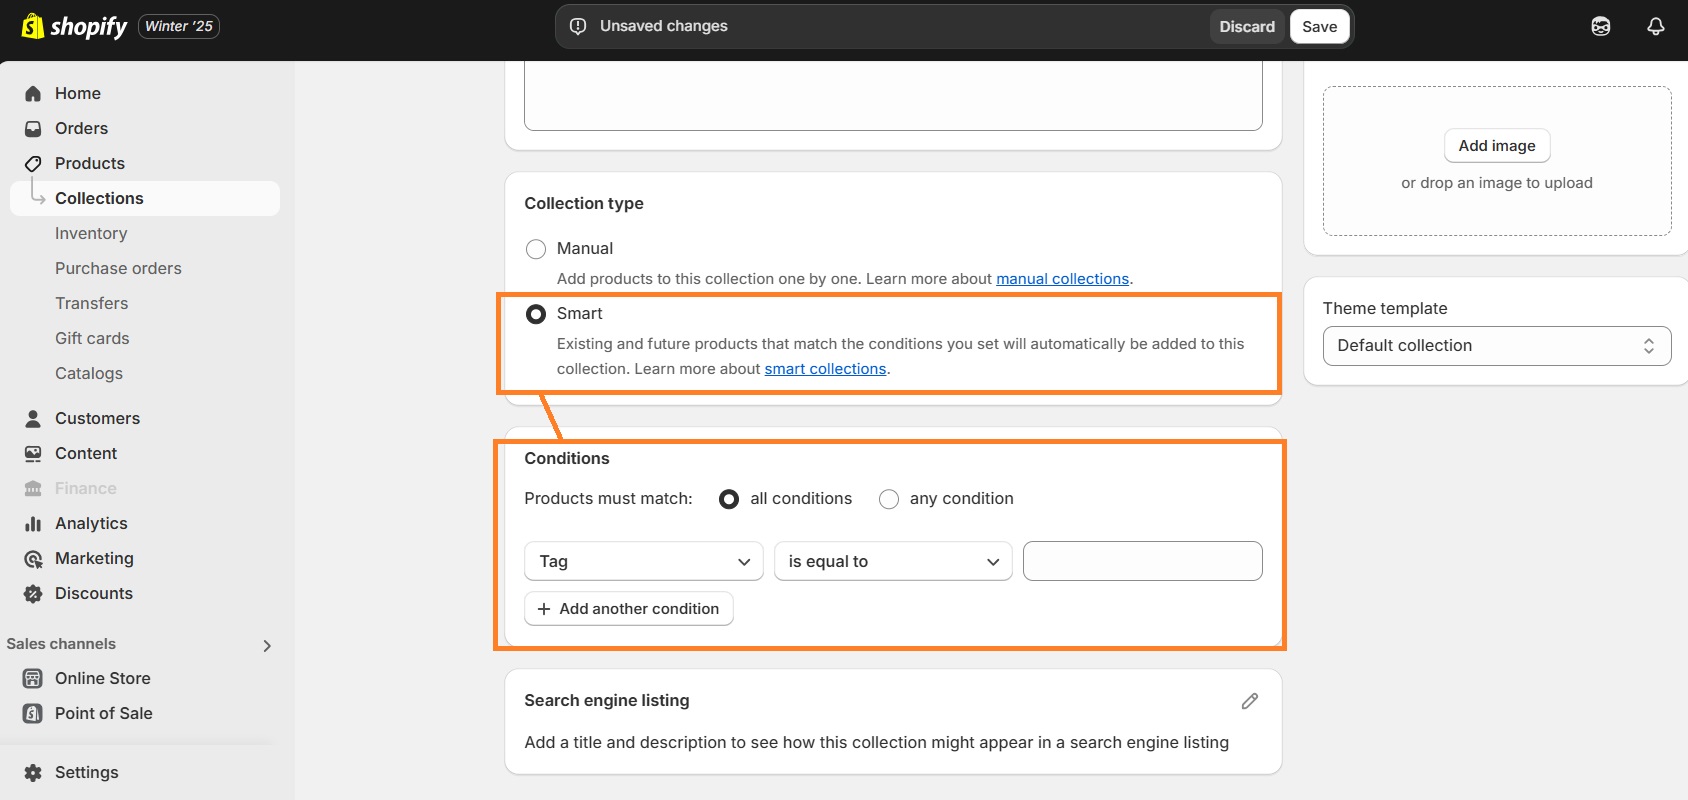Click the Save button
Image resolution: width=1688 pixels, height=800 pixels.
point(1319,27)
